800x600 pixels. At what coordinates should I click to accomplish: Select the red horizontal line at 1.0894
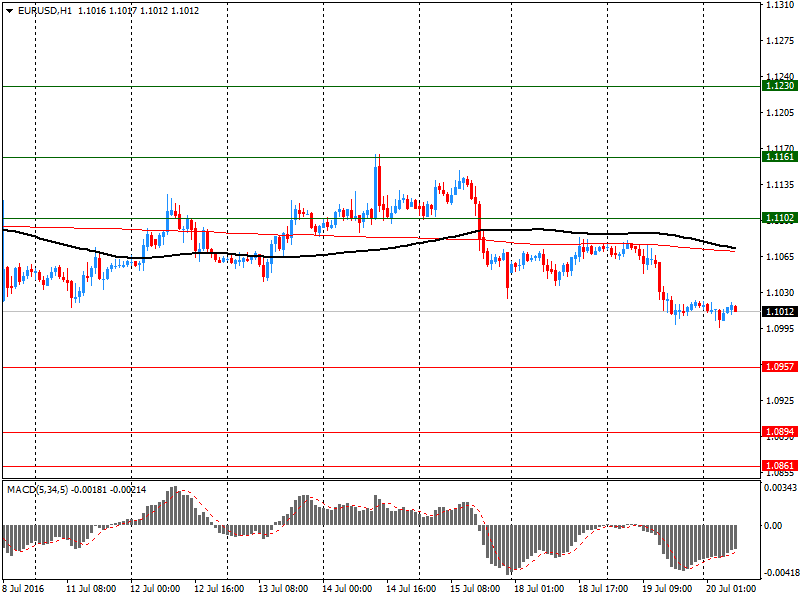click(381, 432)
